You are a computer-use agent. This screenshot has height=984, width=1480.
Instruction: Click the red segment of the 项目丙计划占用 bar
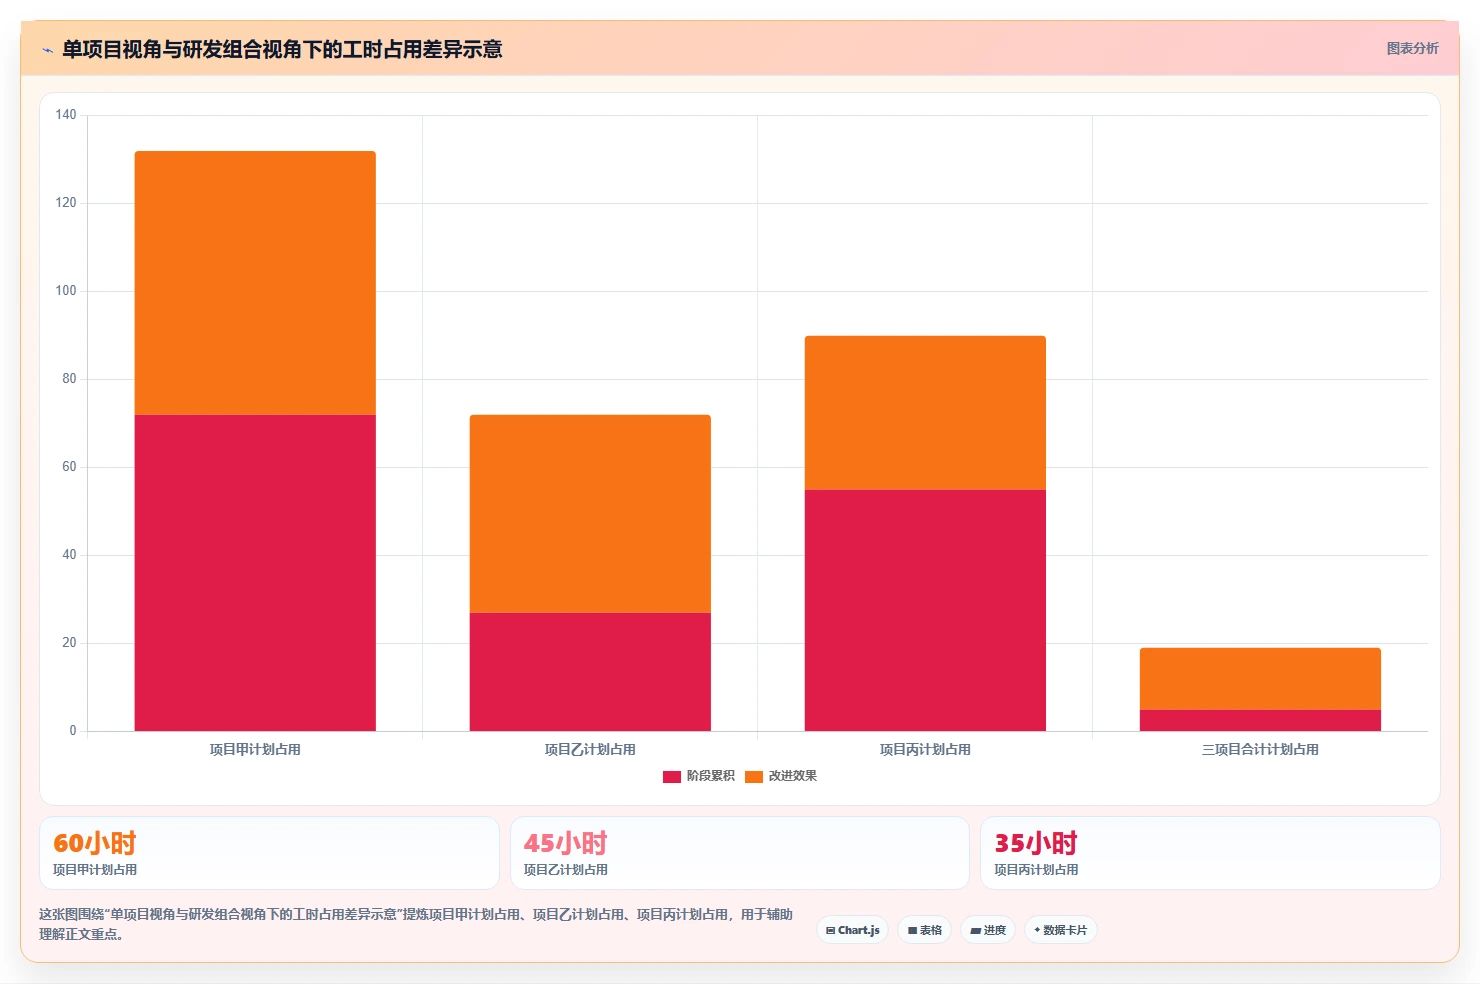pyautogui.click(x=925, y=610)
